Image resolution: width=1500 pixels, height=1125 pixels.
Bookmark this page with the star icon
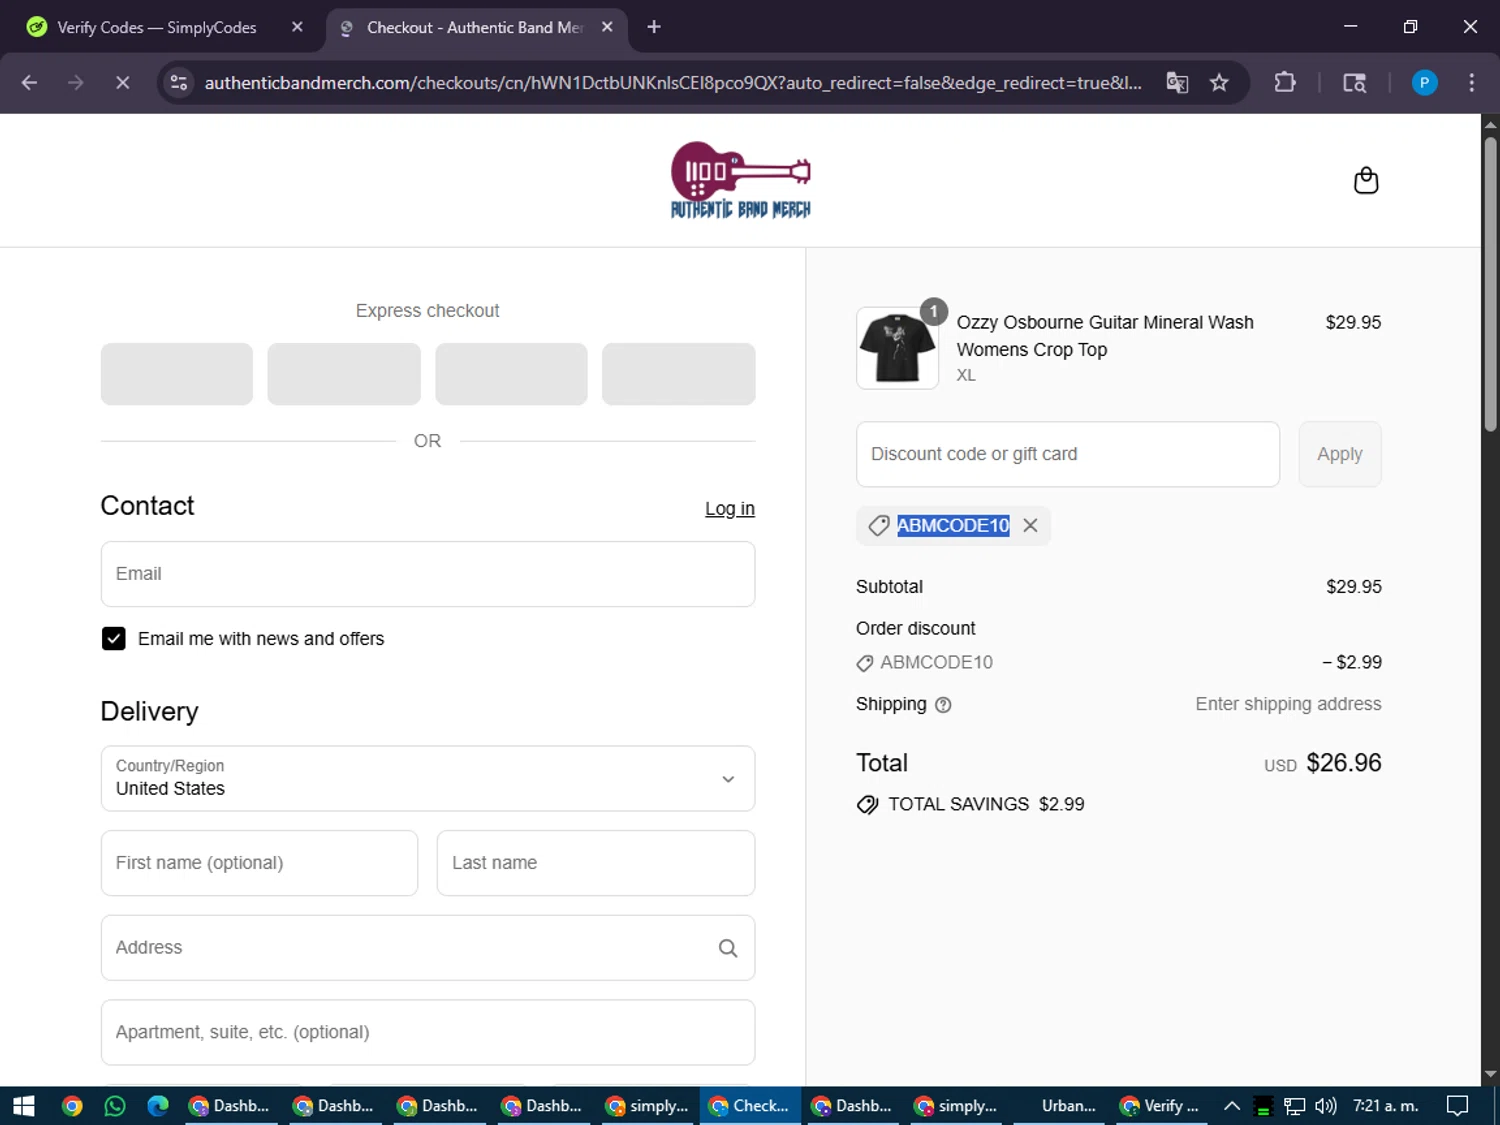point(1219,83)
